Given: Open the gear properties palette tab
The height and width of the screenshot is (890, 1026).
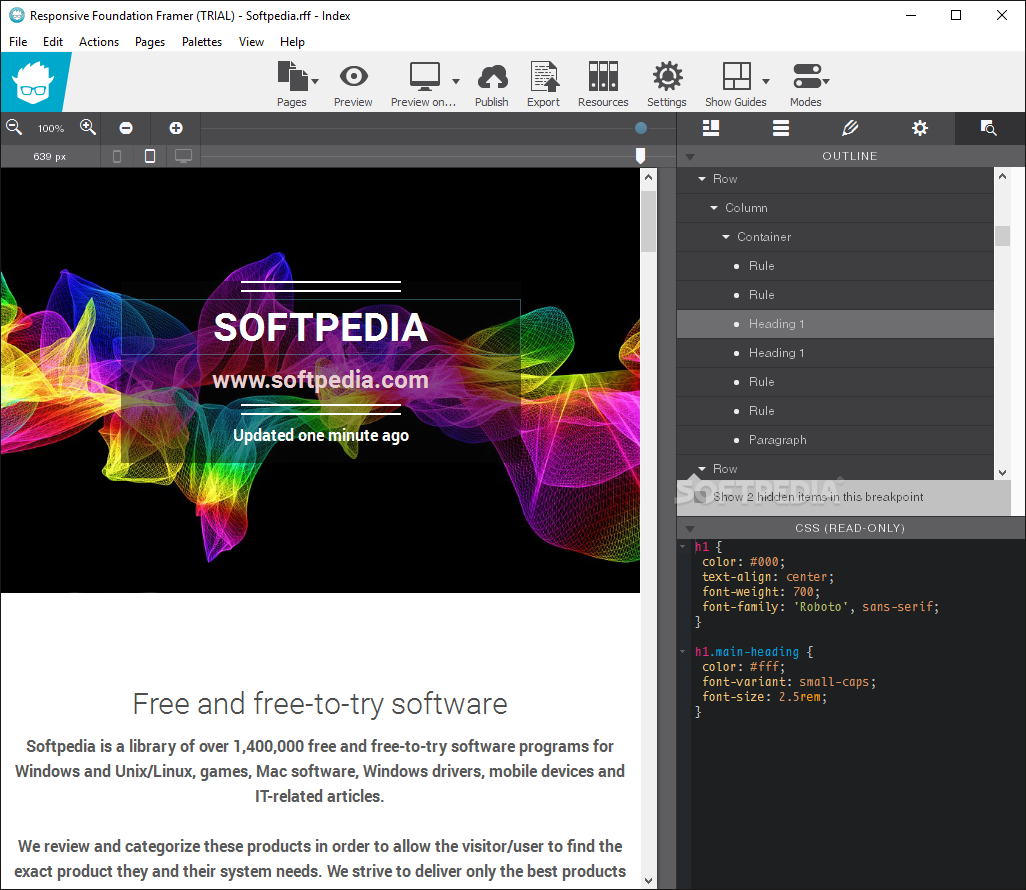Looking at the screenshot, I should [920, 128].
